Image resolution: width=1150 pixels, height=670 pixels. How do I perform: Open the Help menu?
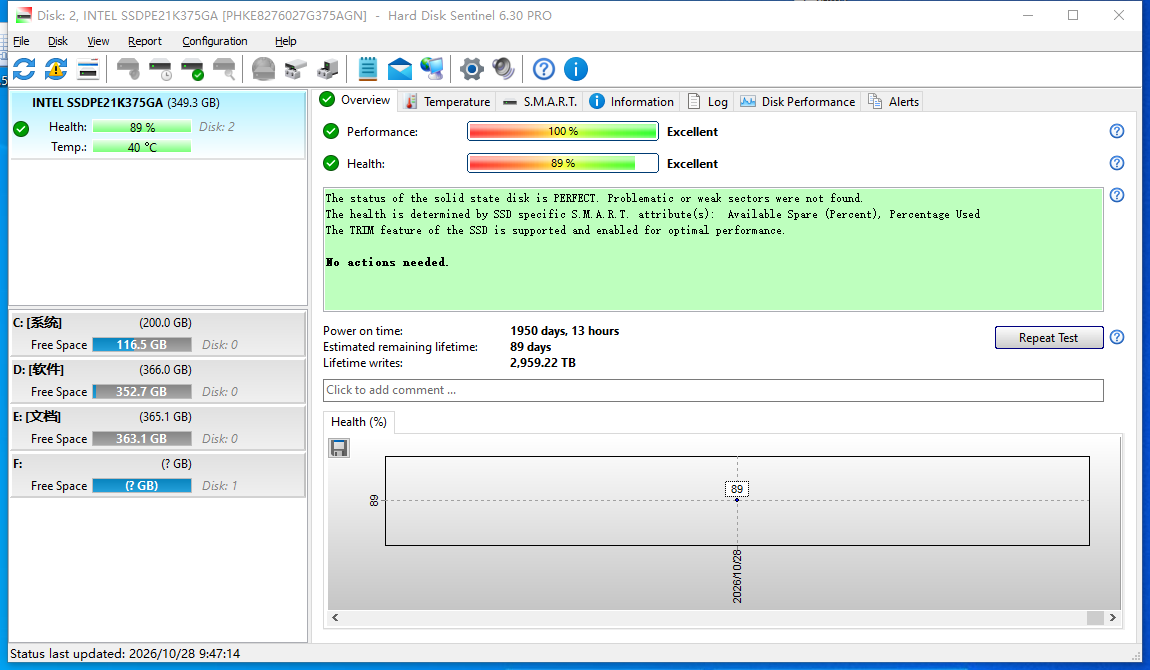click(285, 41)
